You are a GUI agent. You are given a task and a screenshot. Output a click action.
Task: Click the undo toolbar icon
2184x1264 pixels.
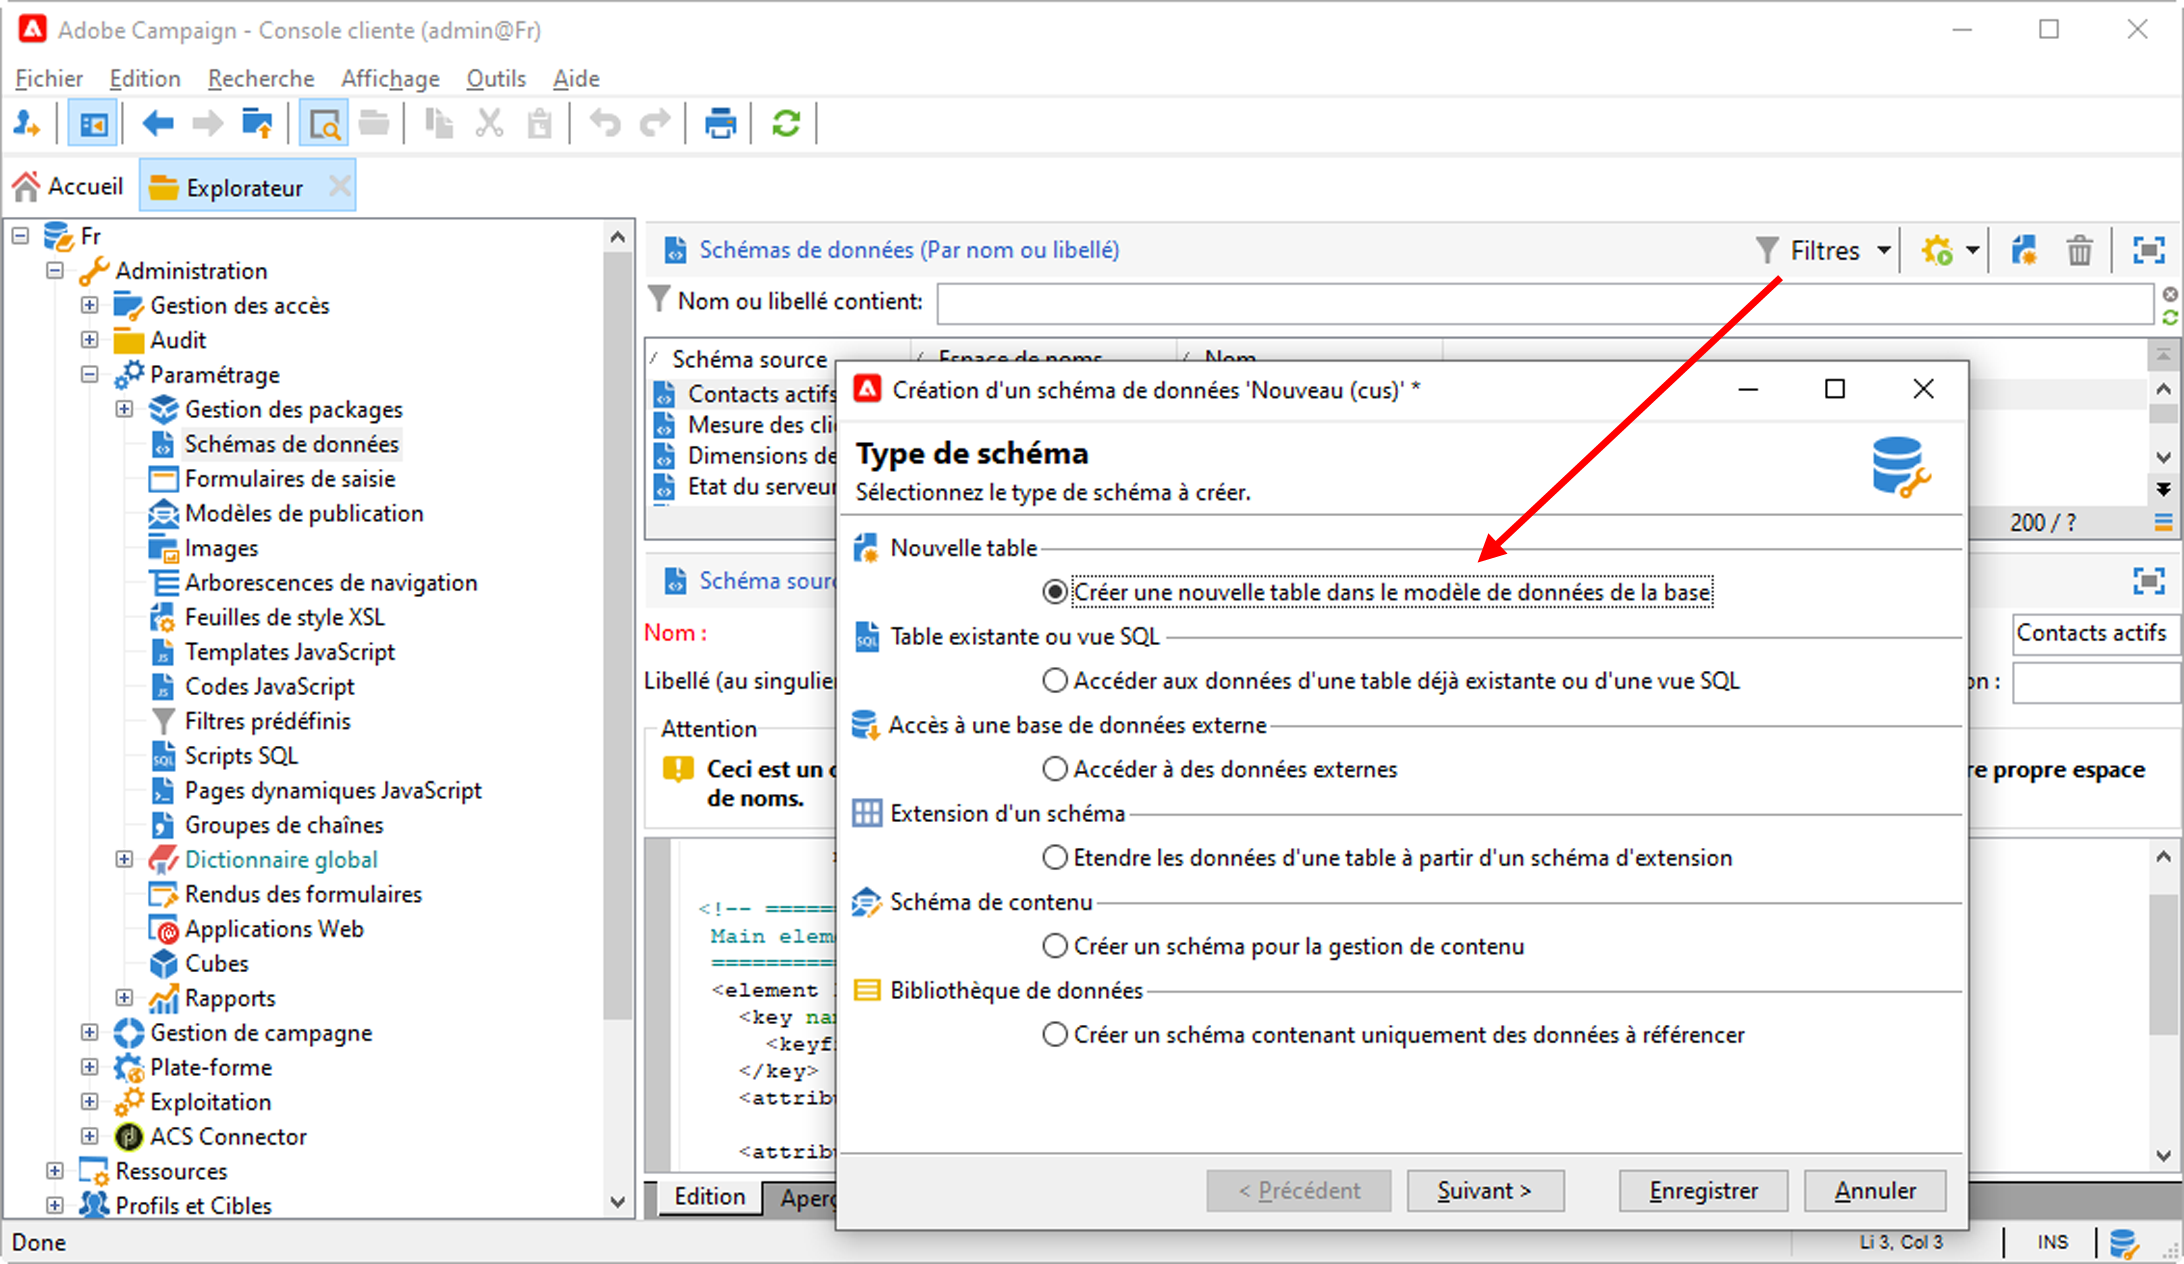pos(604,124)
